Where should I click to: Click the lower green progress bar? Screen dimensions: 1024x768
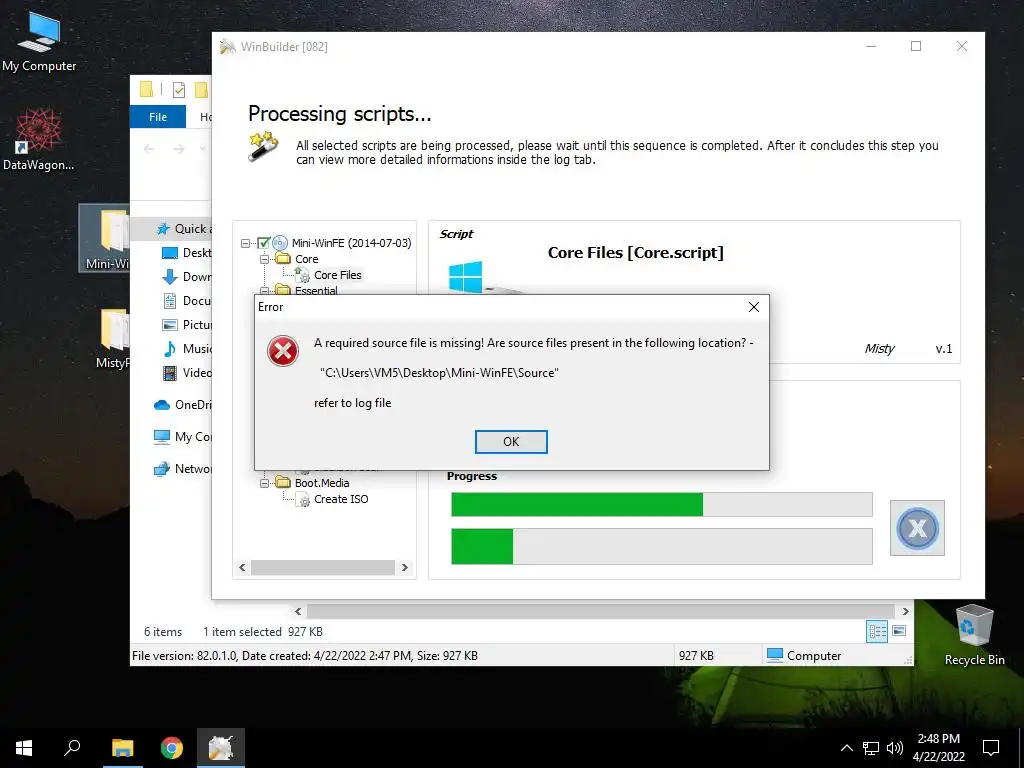pos(662,547)
